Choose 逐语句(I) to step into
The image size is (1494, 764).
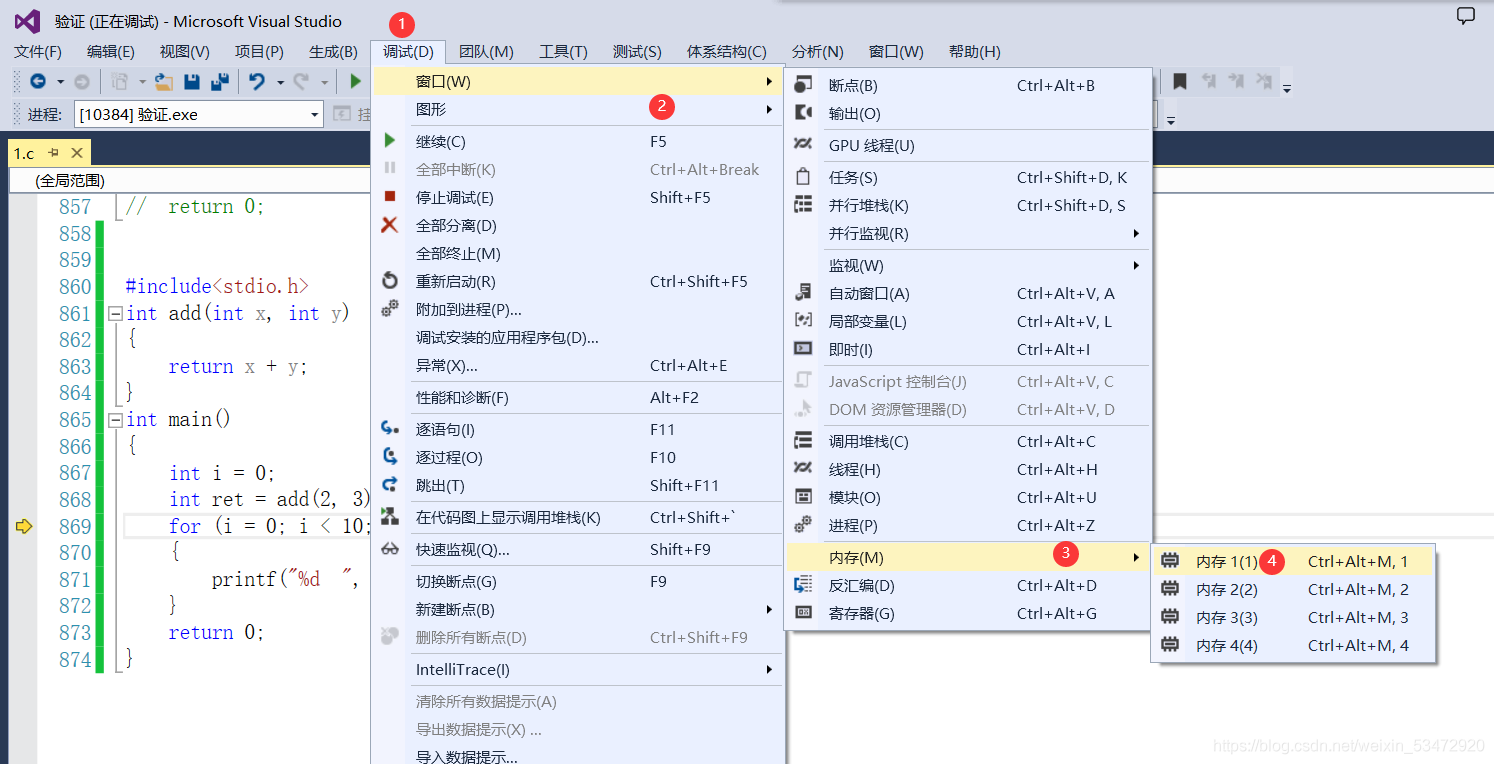pyautogui.click(x=577, y=429)
